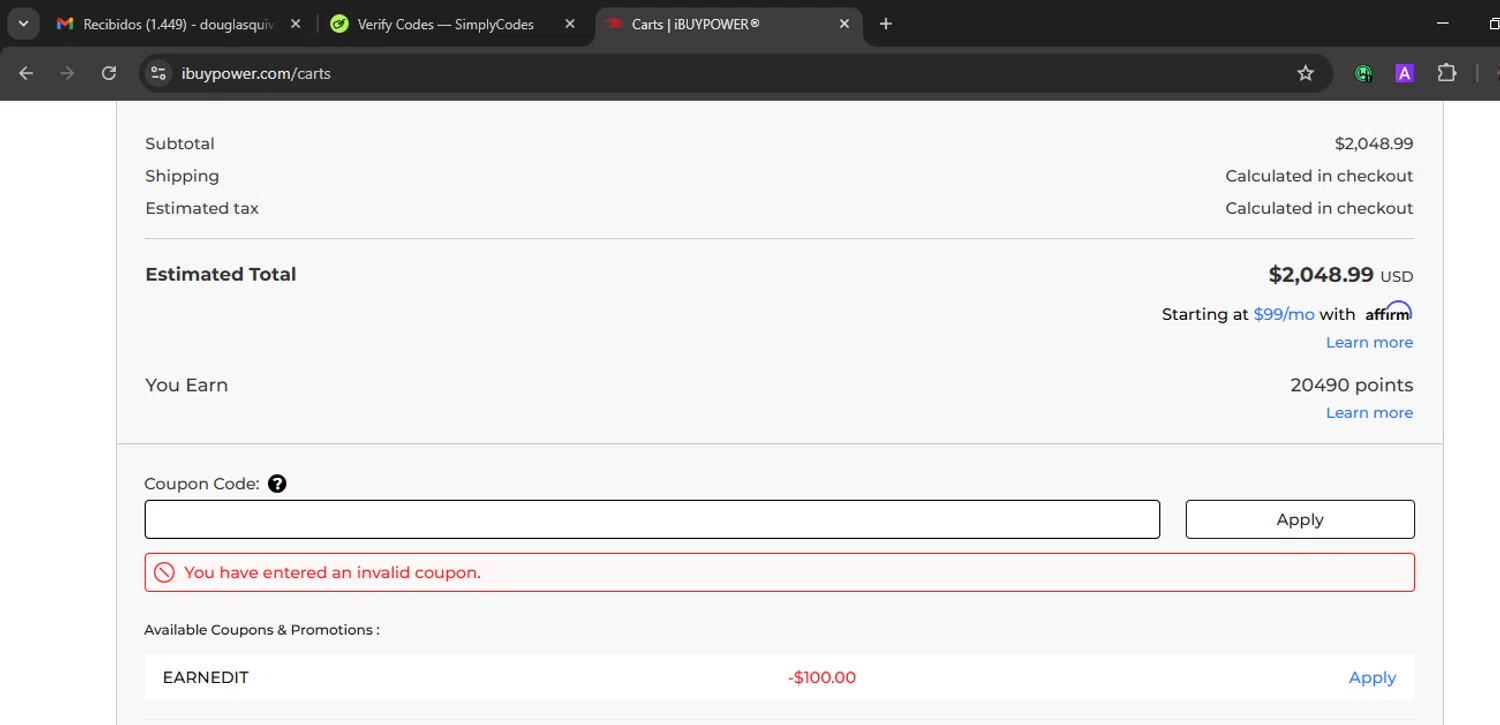The width and height of the screenshot is (1500, 725).
Task: Click the Available Coupons & Promotions heading
Action: 262,630
